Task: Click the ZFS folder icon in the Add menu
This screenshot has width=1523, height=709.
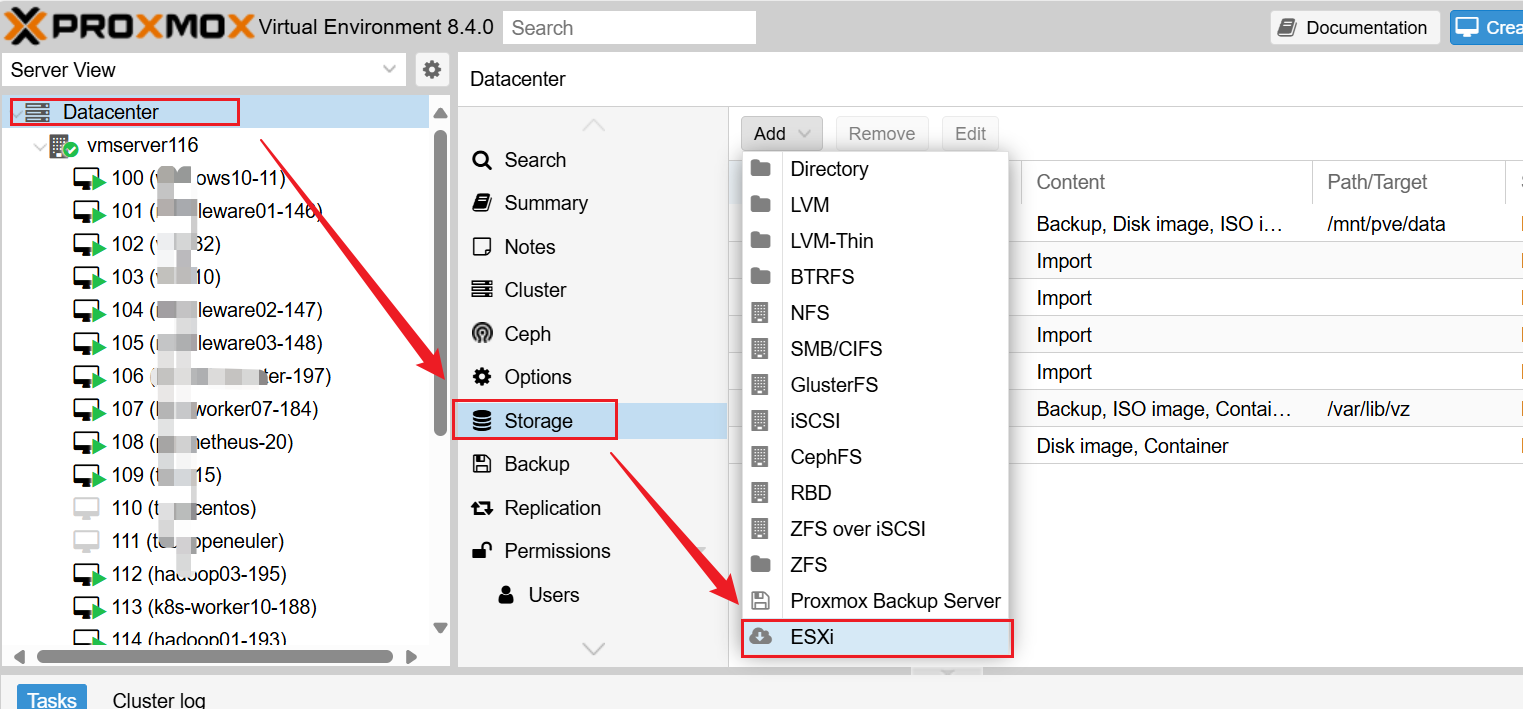Action: pyautogui.click(x=761, y=565)
